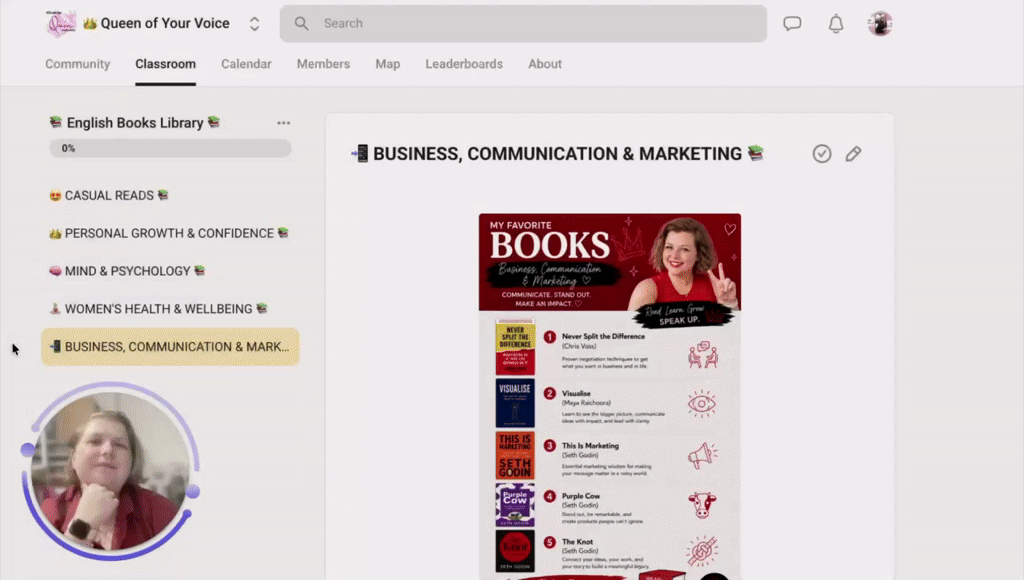Click the This Is Marketing book cover
Image resolution: width=1024 pixels, height=580 pixels.
[x=515, y=455]
